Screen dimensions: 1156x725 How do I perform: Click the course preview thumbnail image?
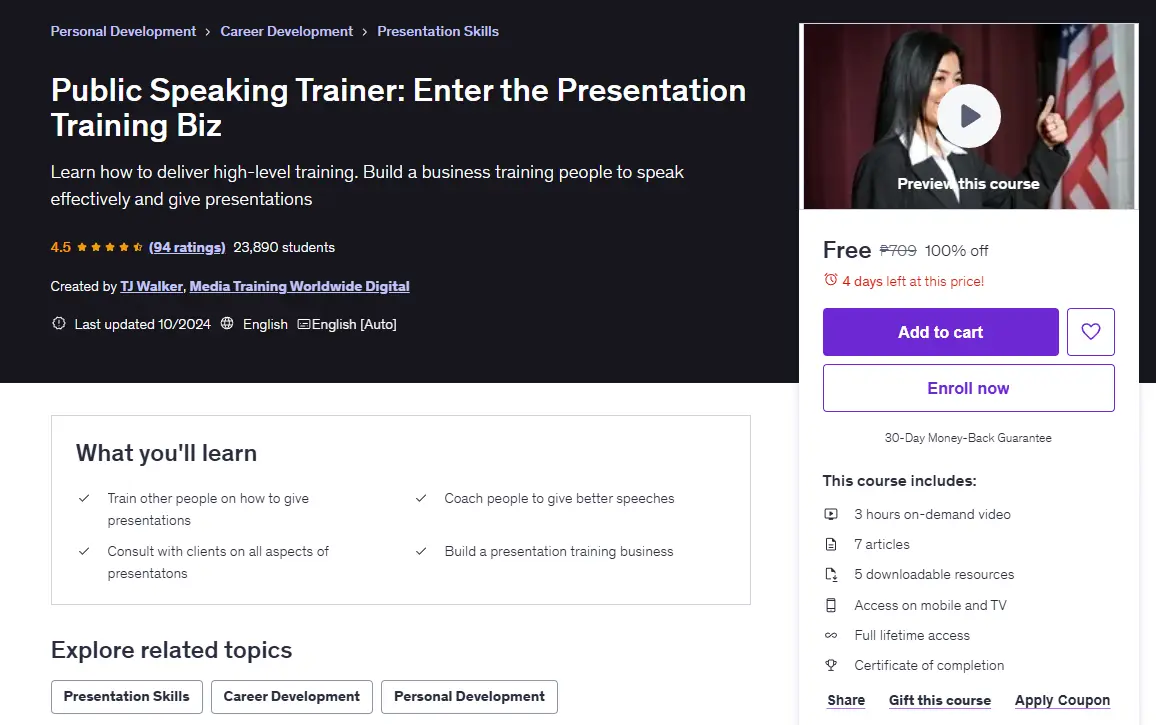pos(969,116)
